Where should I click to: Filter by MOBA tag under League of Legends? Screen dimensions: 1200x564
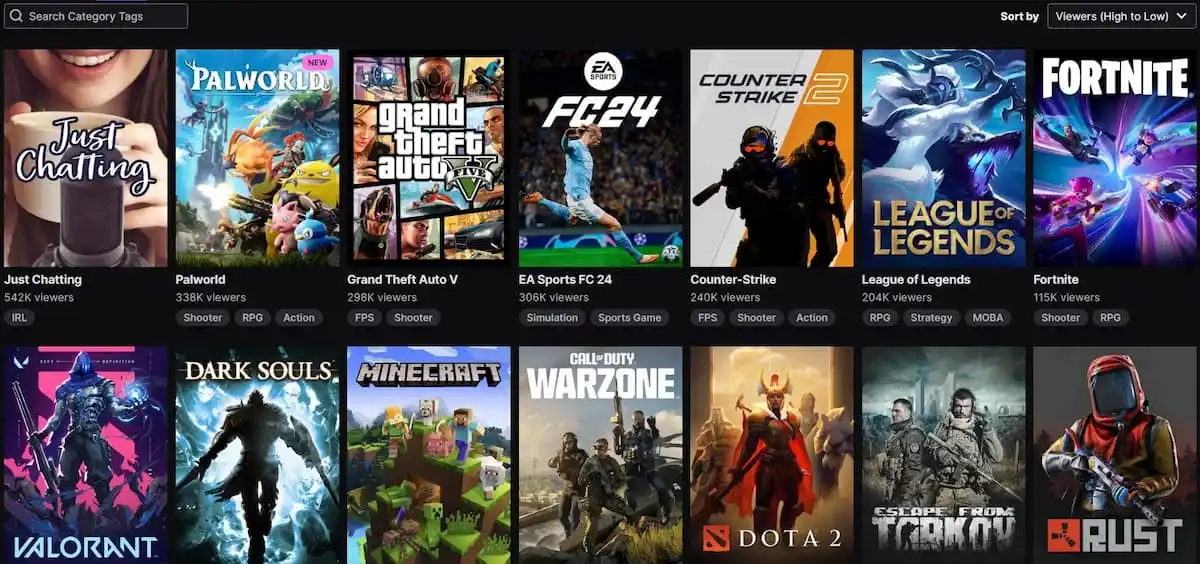(987, 318)
